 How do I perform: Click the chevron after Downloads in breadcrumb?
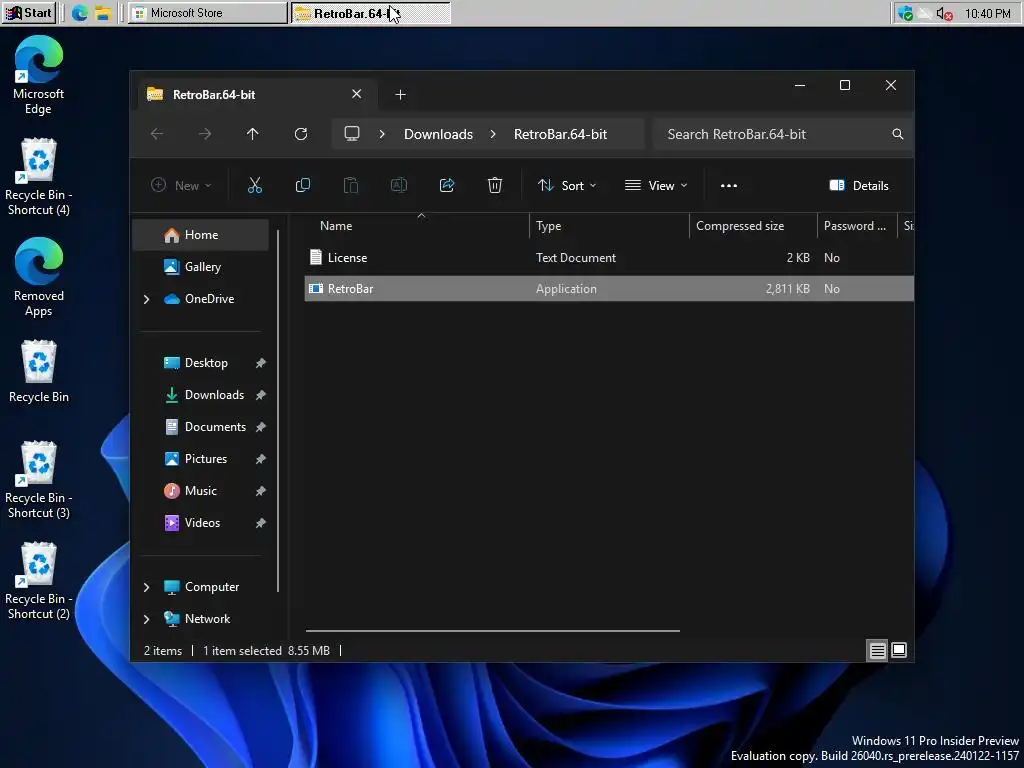click(x=493, y=134)
